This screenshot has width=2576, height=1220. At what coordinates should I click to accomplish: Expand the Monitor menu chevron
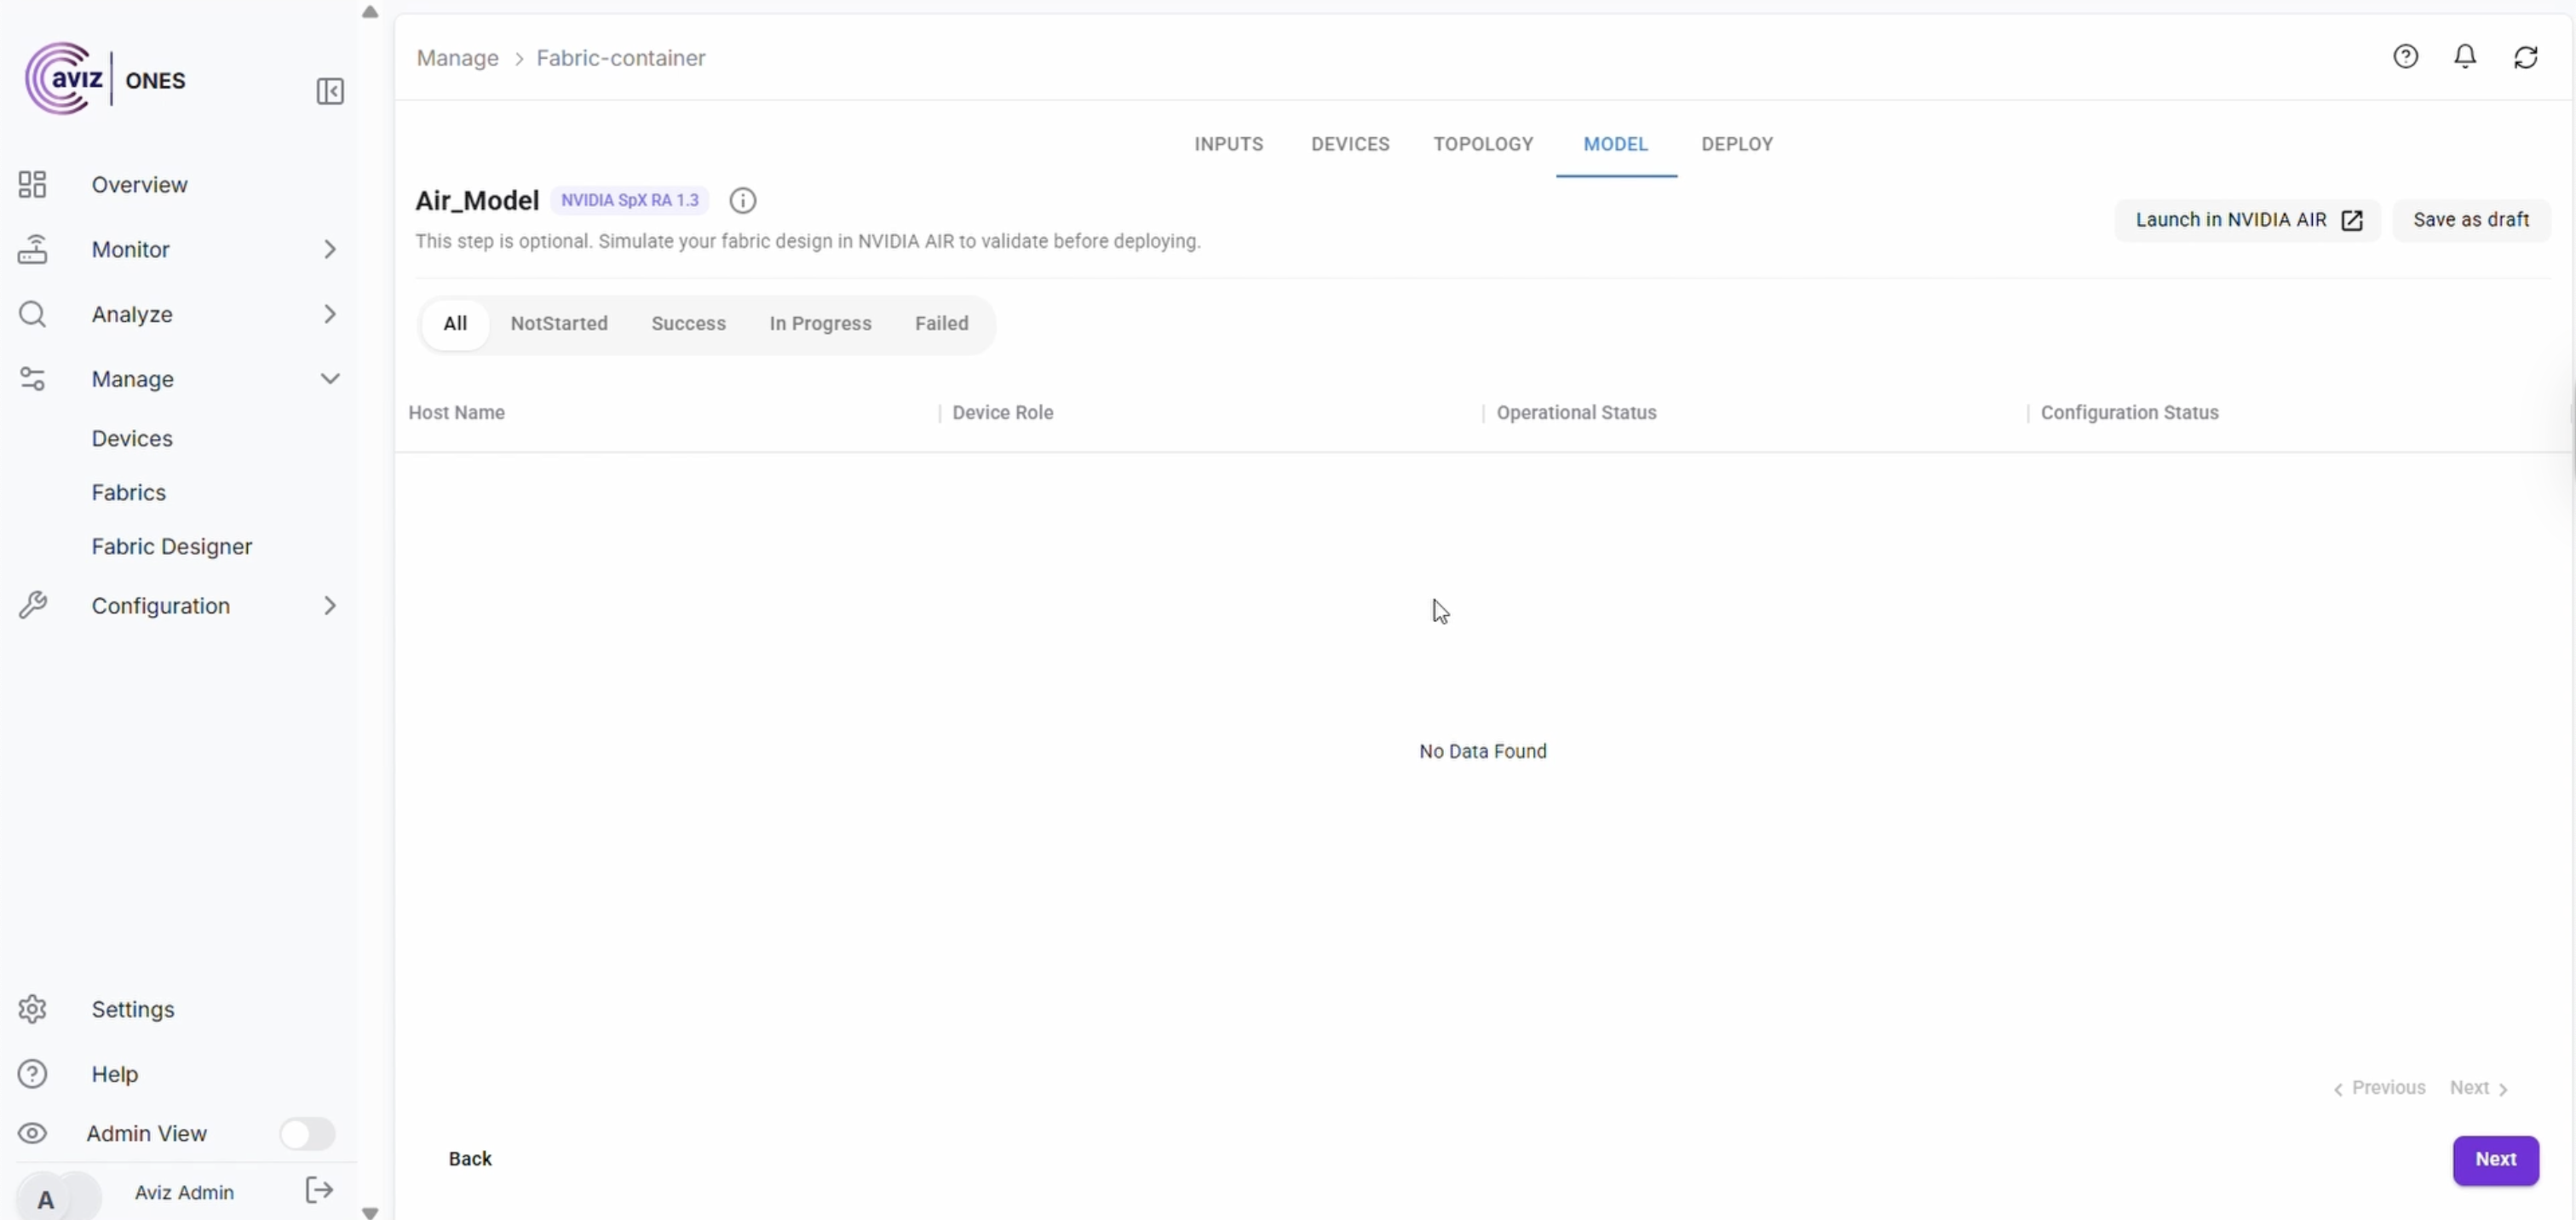[330, 249]
